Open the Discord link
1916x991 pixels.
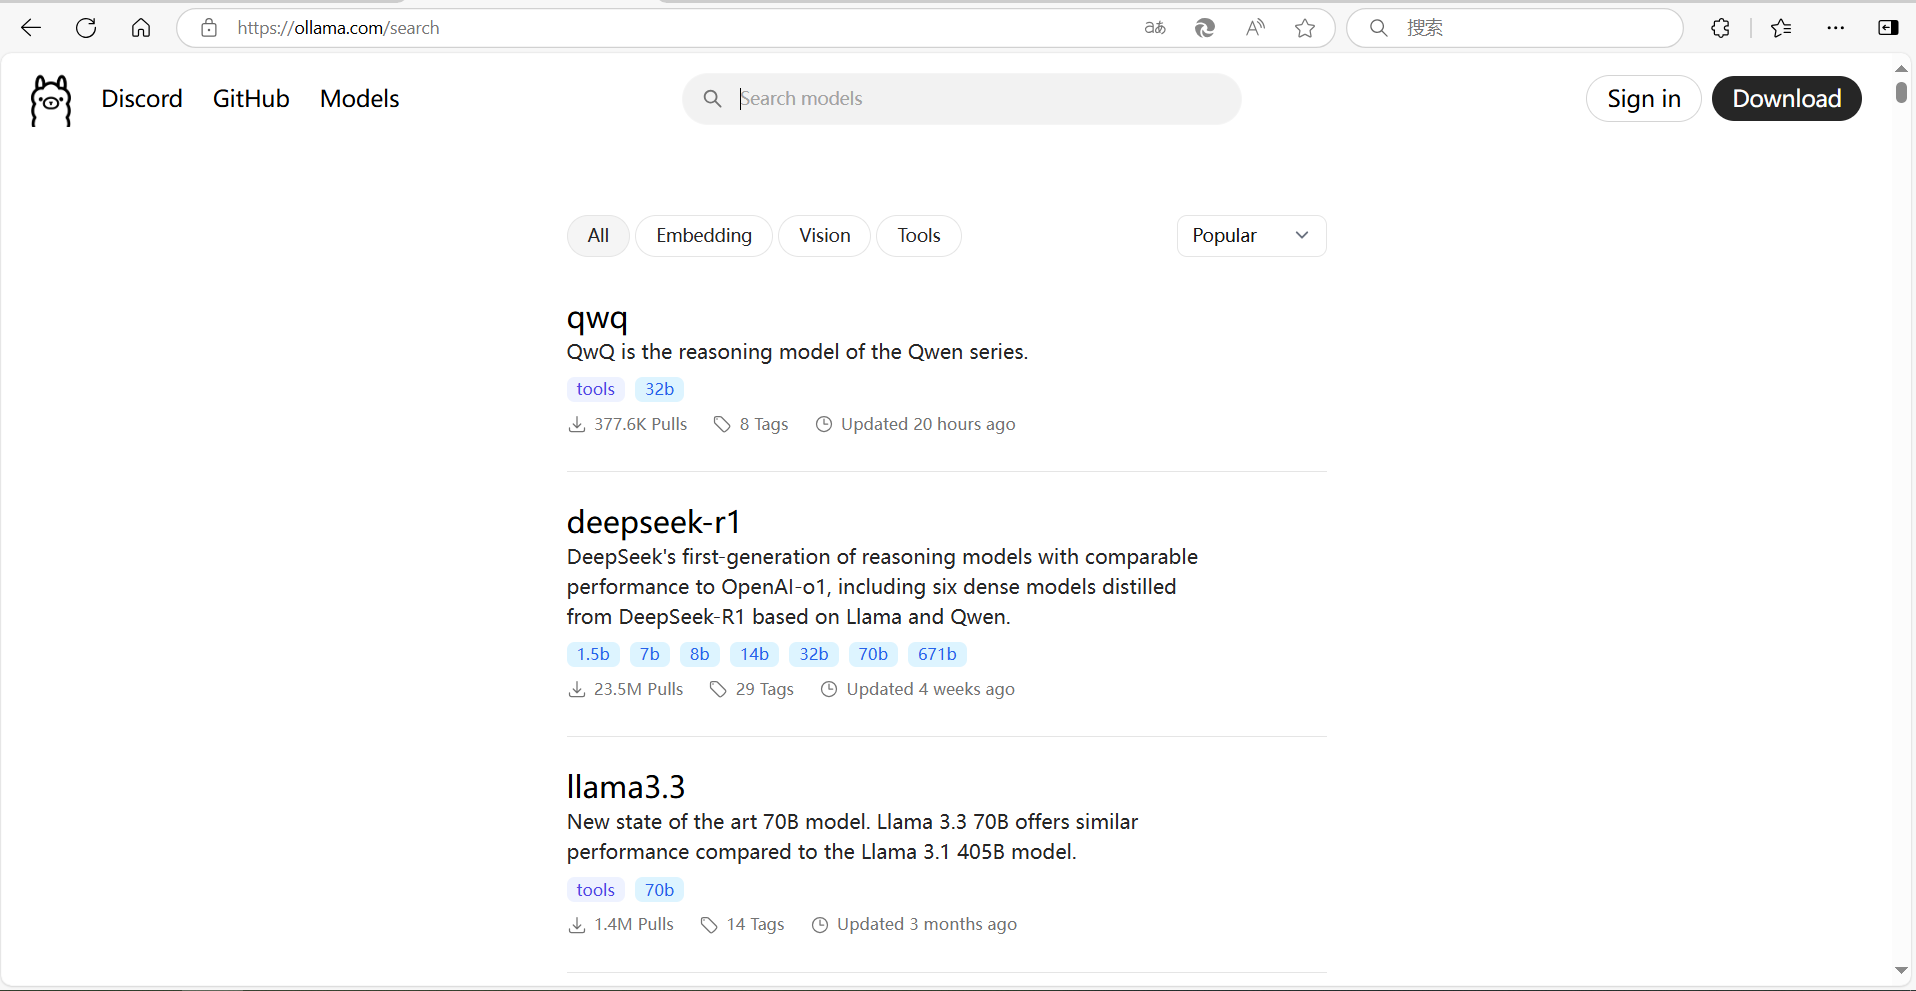[x=142, y=99]
